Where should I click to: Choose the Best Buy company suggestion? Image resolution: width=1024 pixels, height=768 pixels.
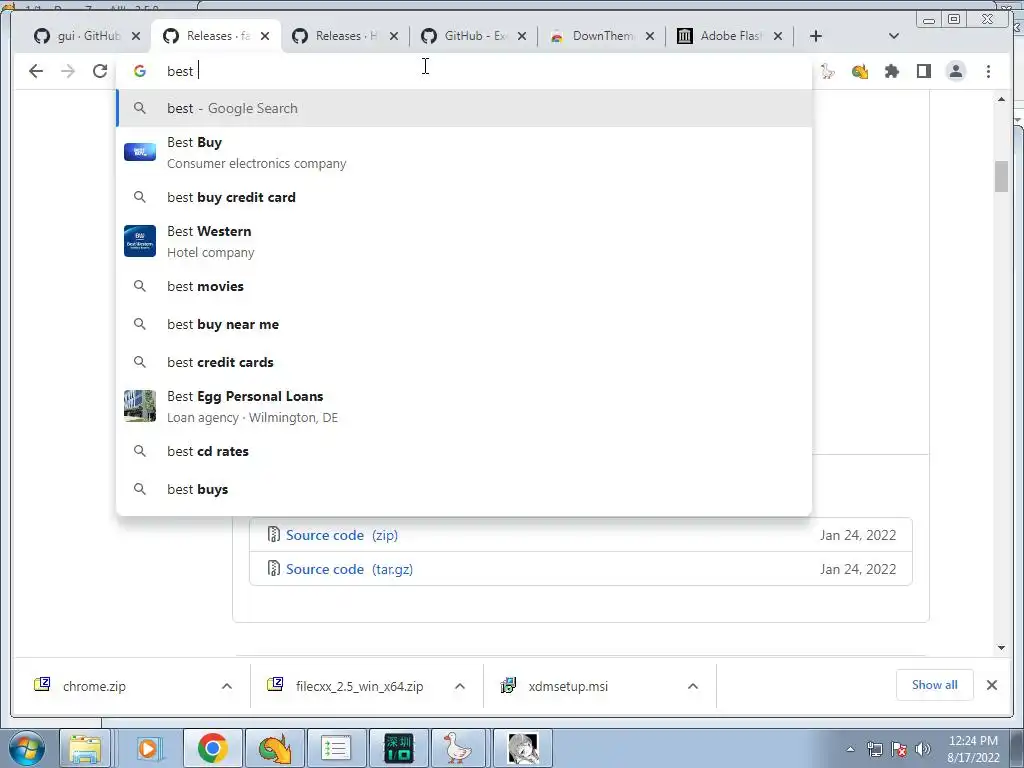(464, 152)
